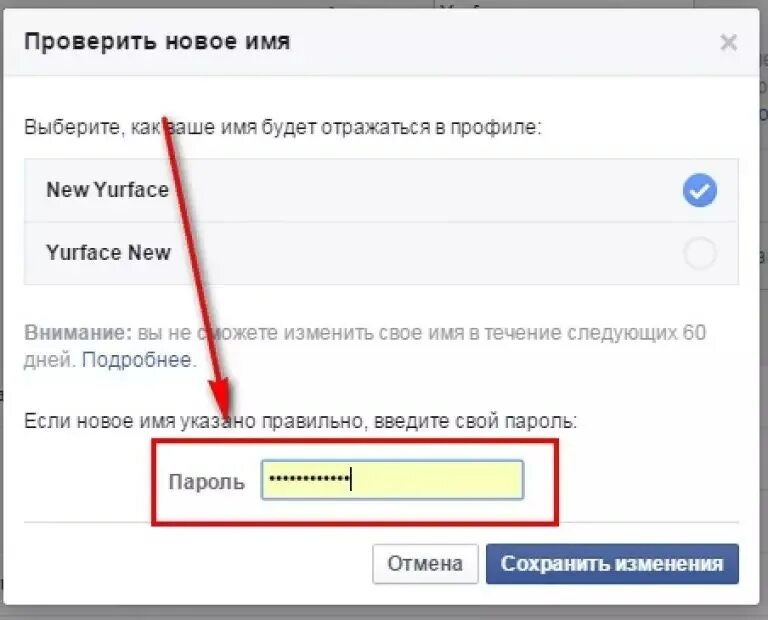
Task: Click the Пароль field label
Action: 207,482
